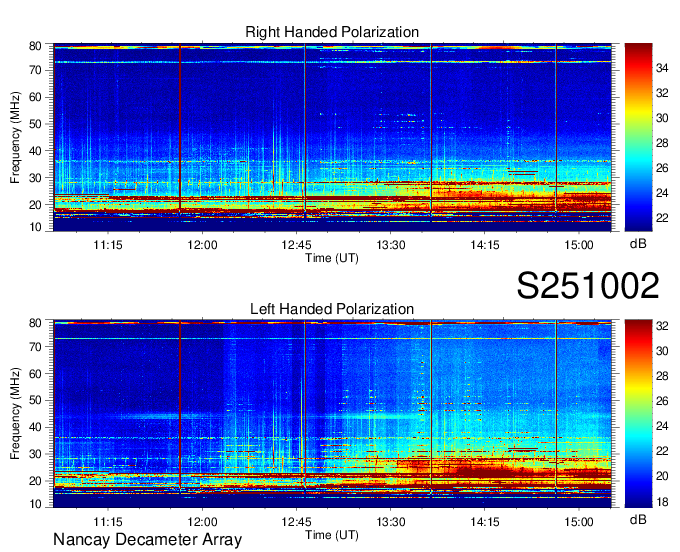Image resolution: width=680 pixels, height=552 pixels.
Task: Click the Right Handed Polarization plot title
Action: (332, 33)
